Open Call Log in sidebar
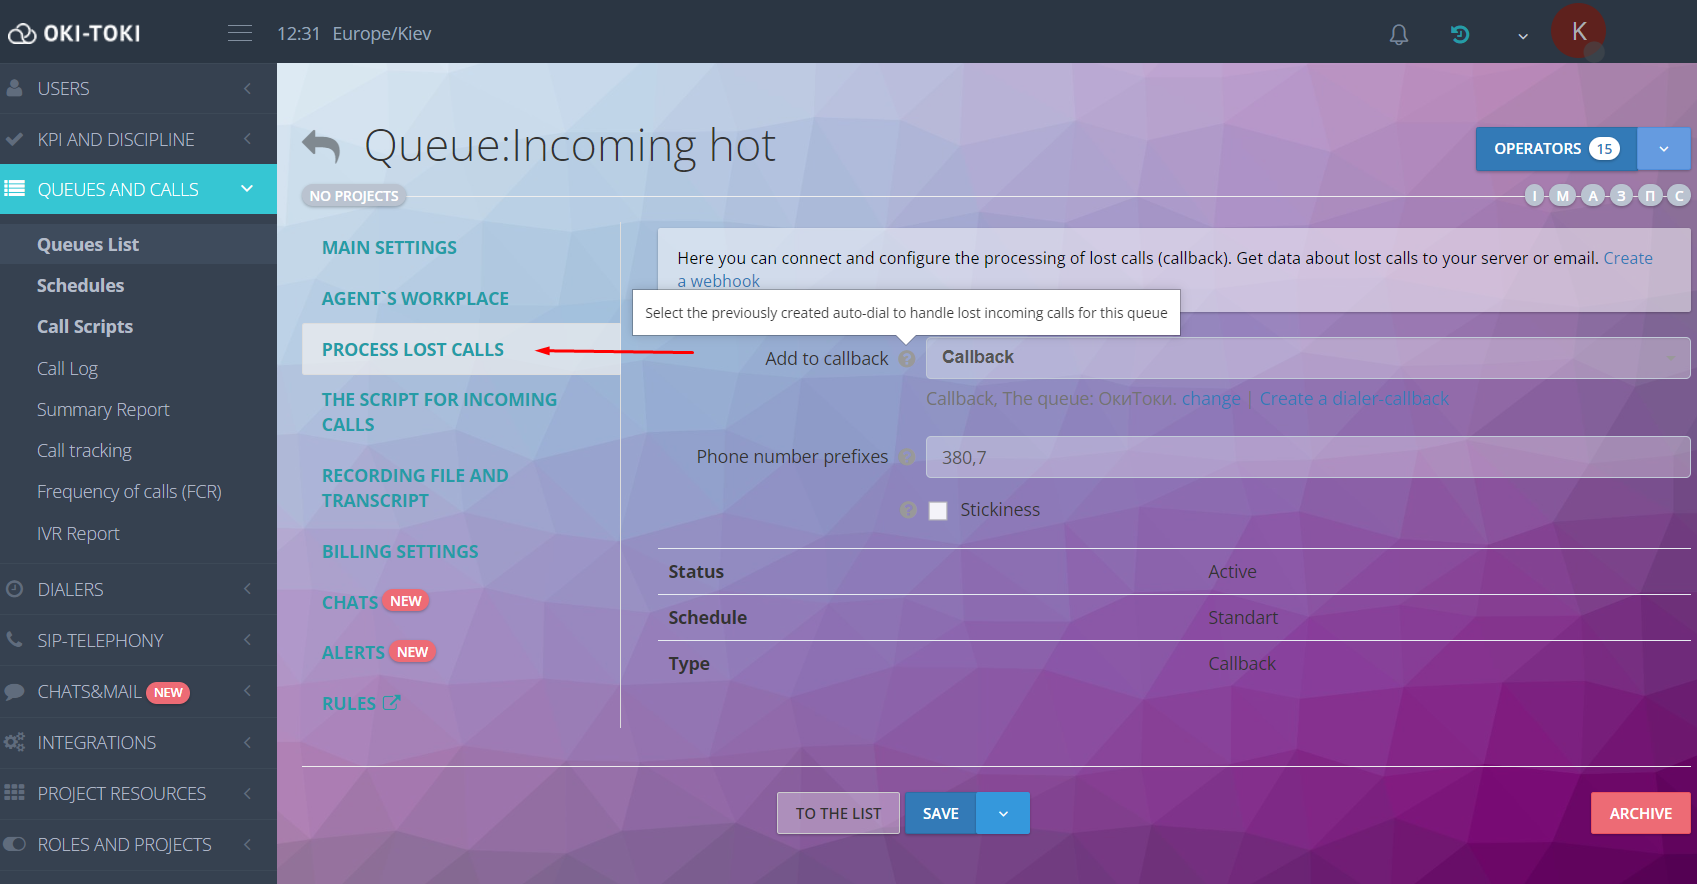 67,369
